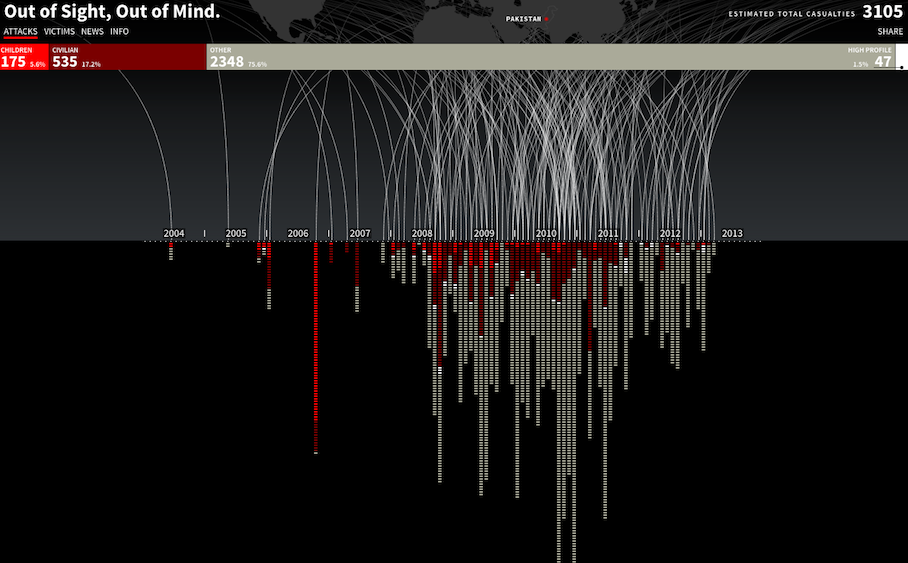Switch to the VICTIMS tab

click(x=59, y=31)
